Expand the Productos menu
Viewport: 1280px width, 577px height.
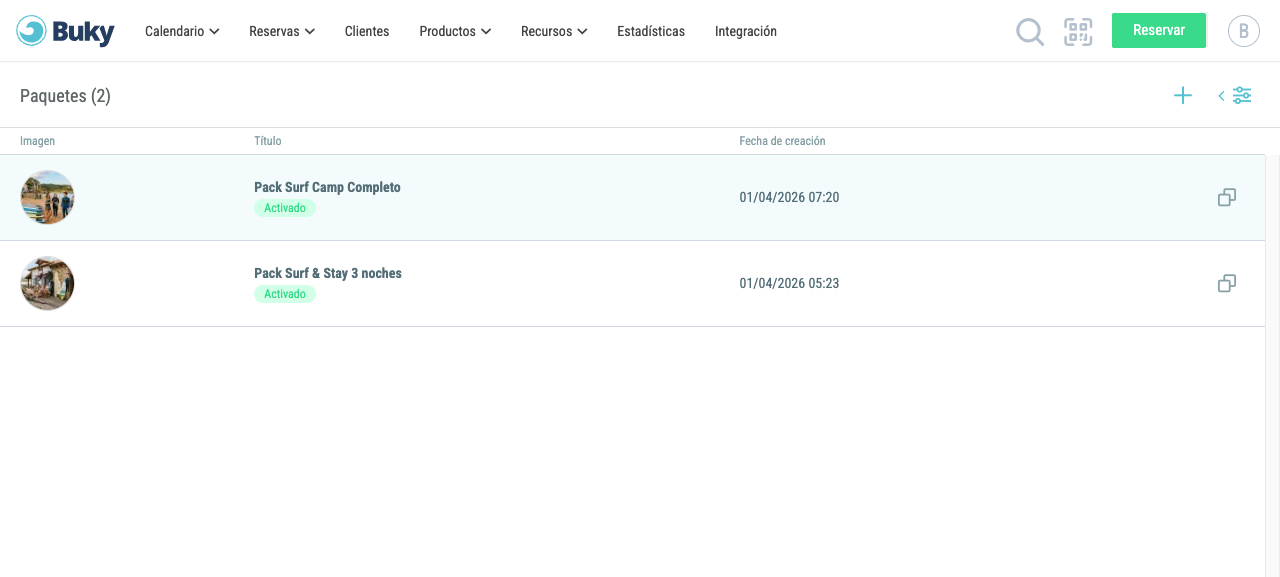[455, 31]
